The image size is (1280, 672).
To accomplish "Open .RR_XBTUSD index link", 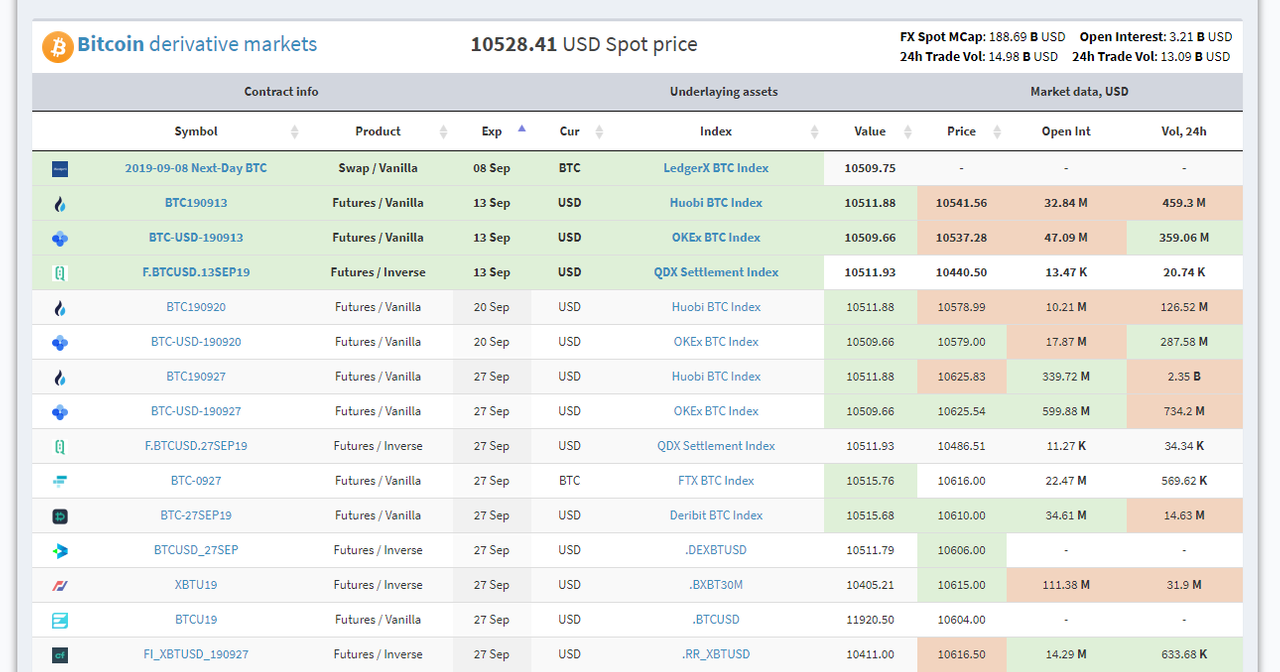I will (x=716, y=654).
